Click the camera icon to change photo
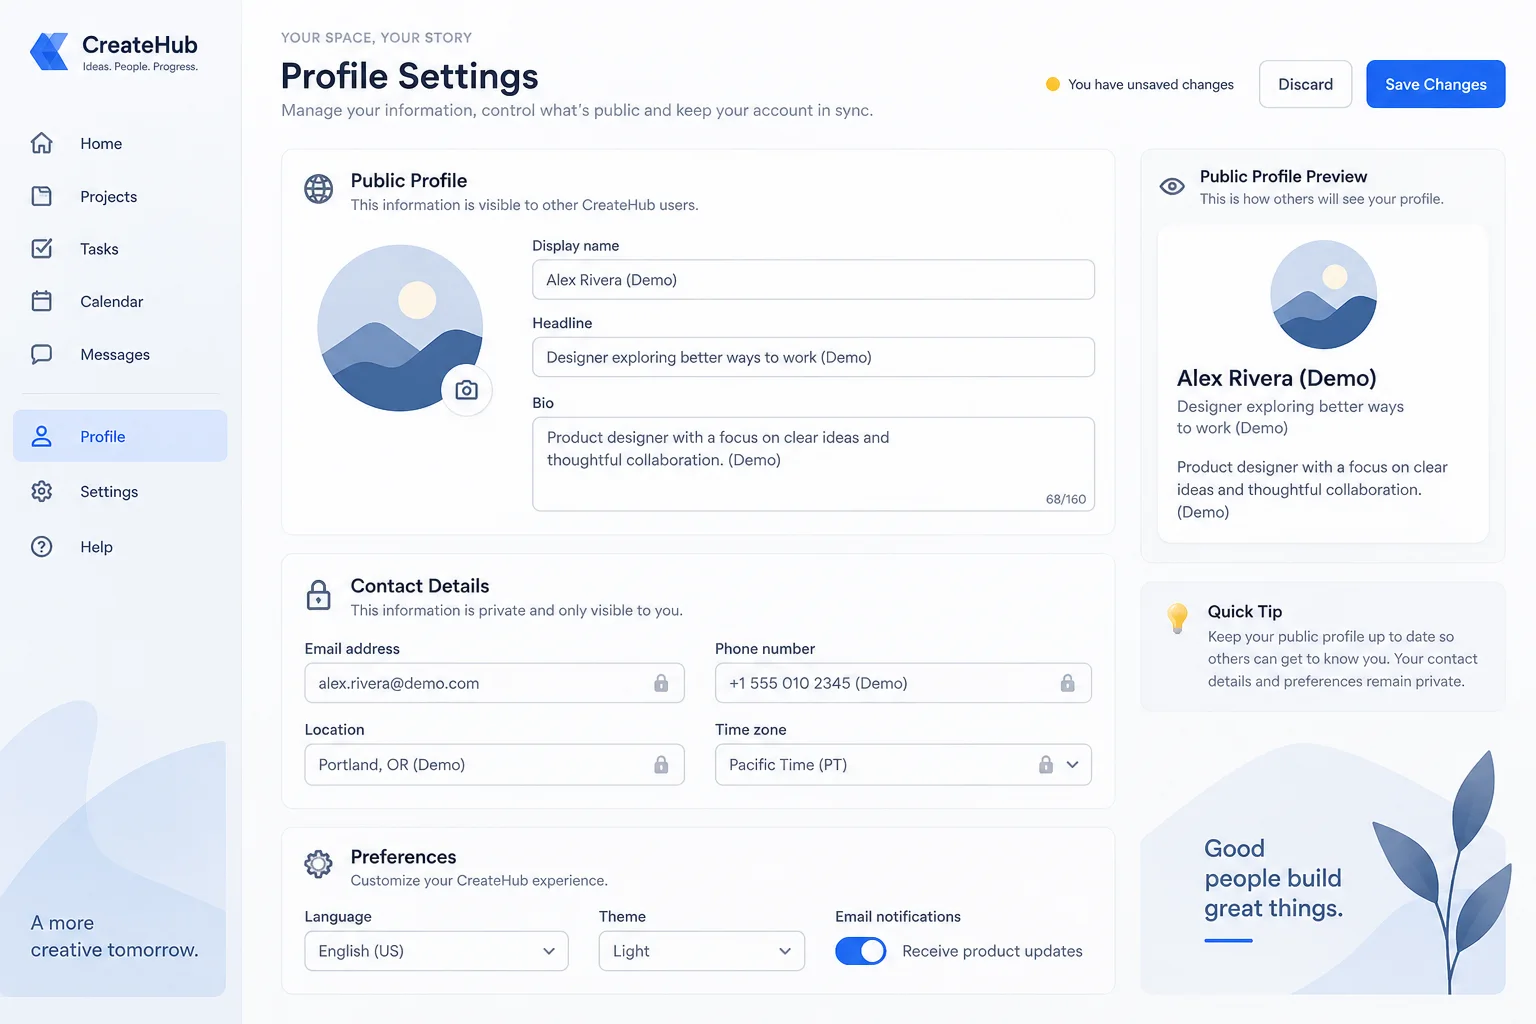Image resolution: width=1536 pixels, height=1024 pixels. pyautogui.click(x=466, y=390)
